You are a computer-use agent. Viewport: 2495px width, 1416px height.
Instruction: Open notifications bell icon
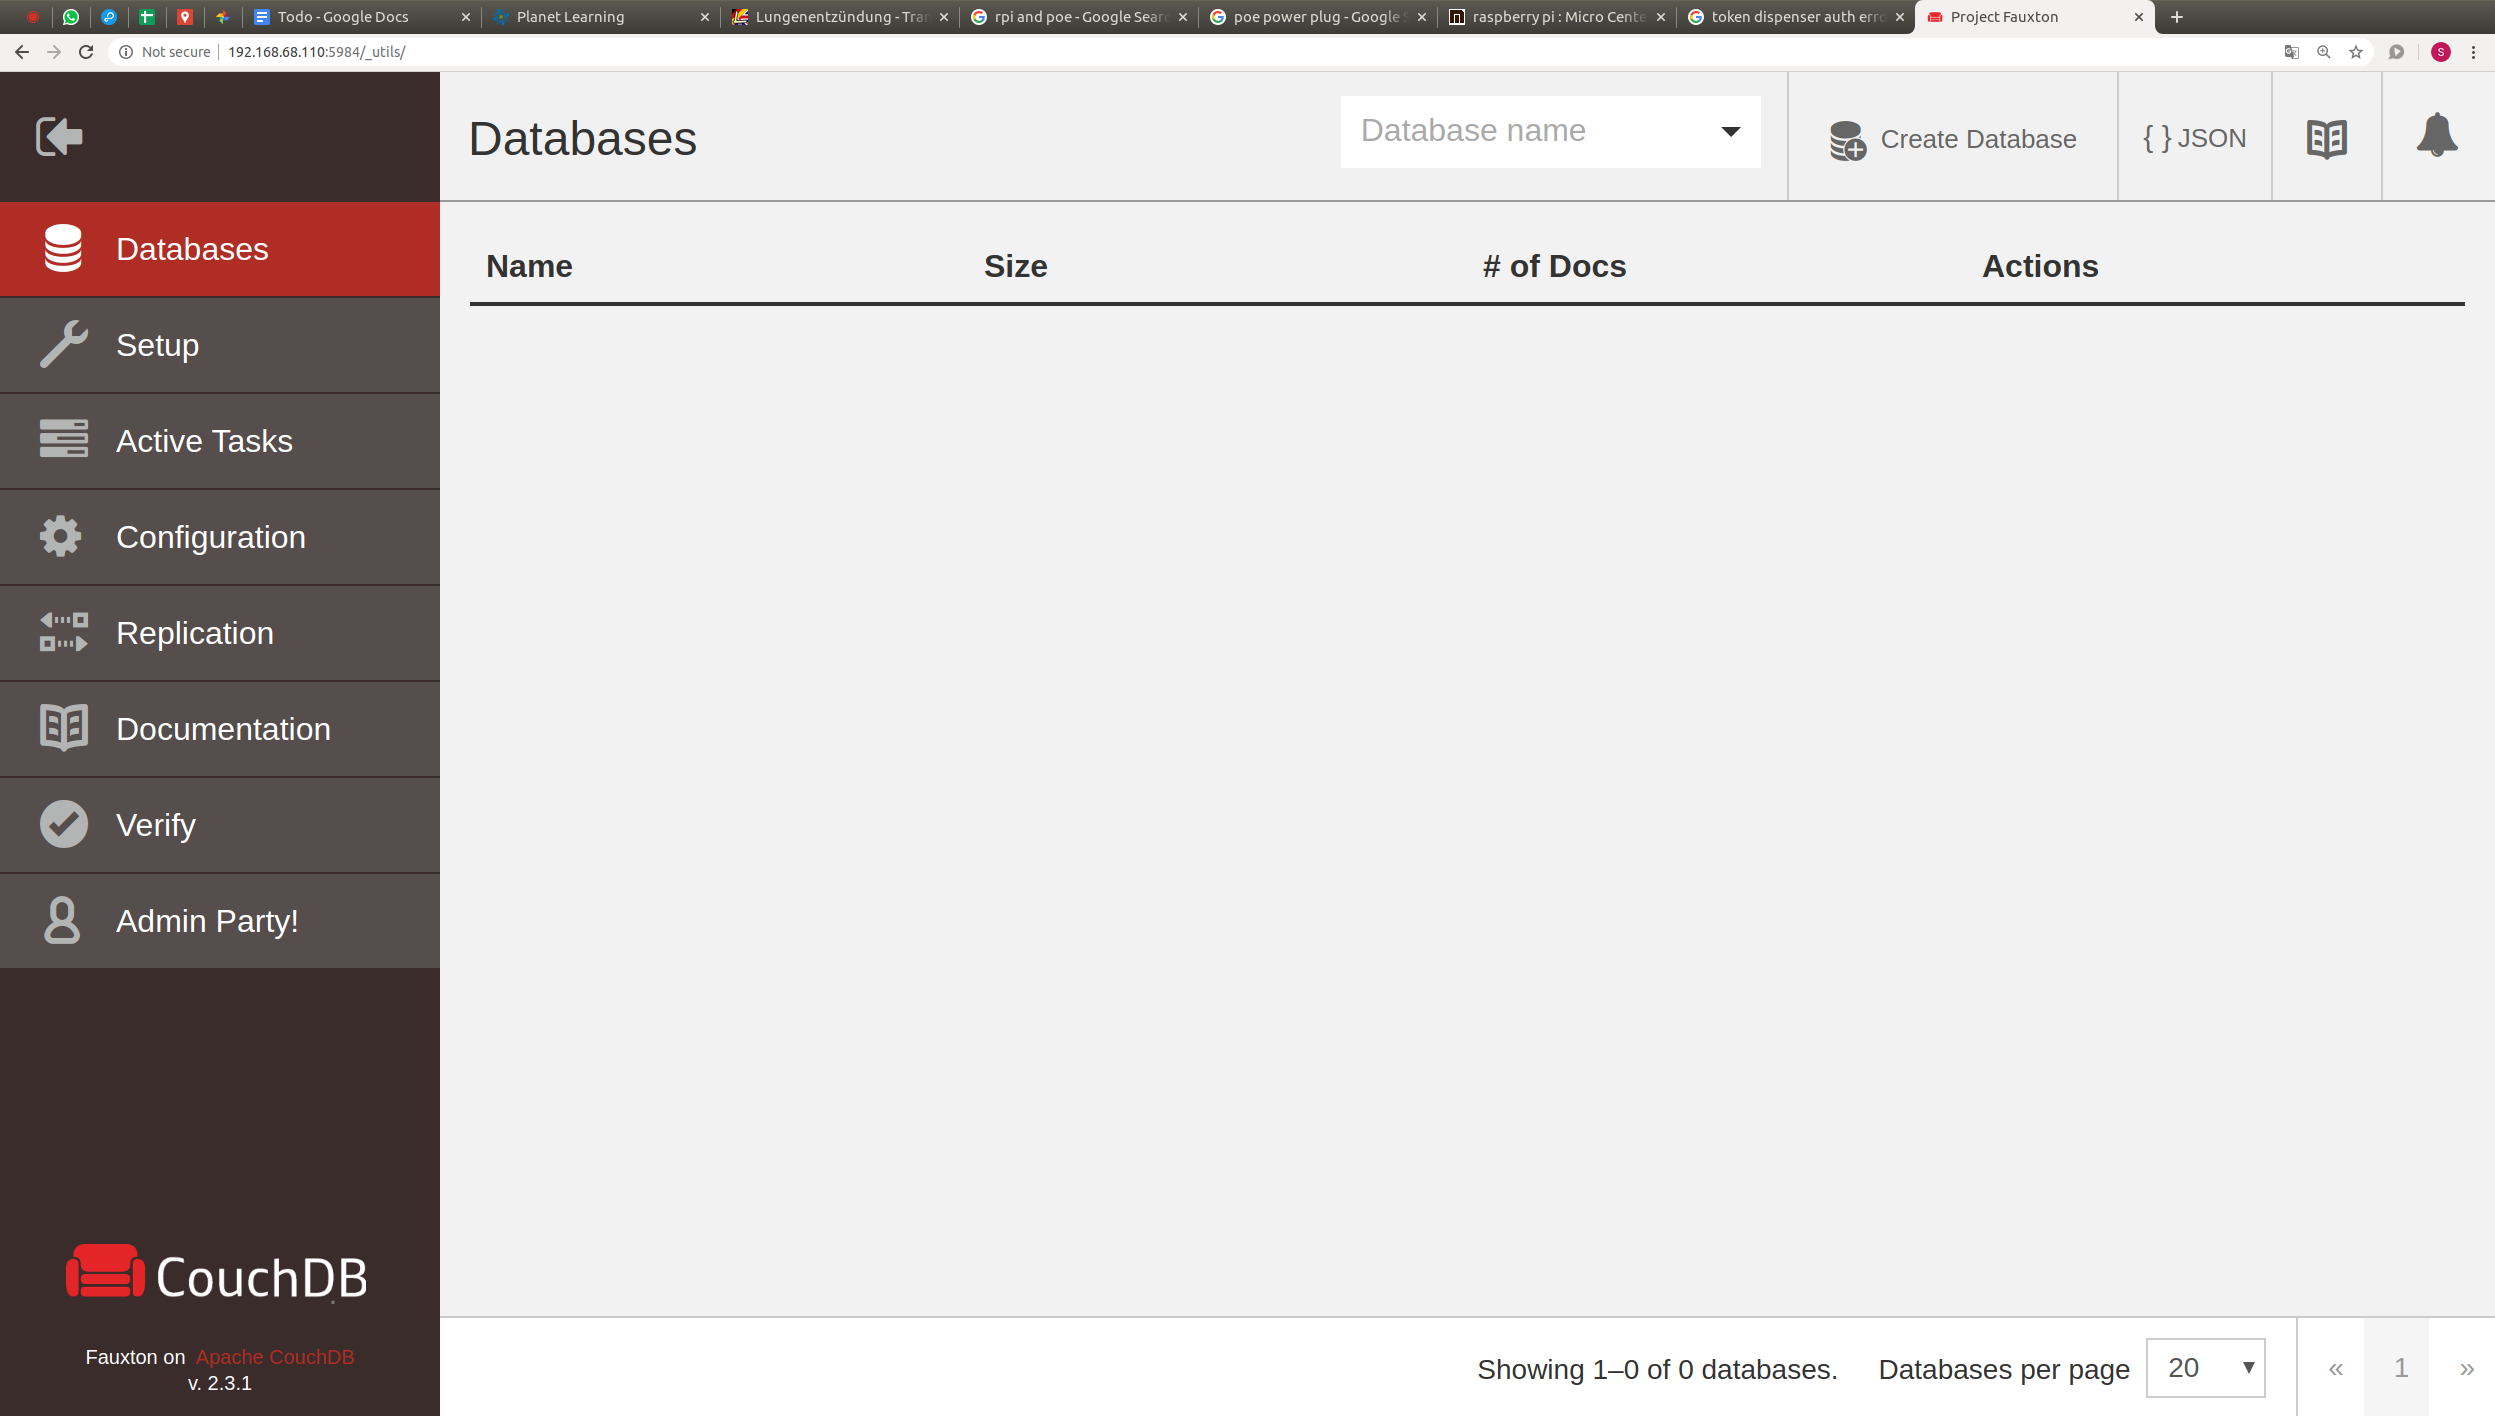click(x=2436, y=136)
